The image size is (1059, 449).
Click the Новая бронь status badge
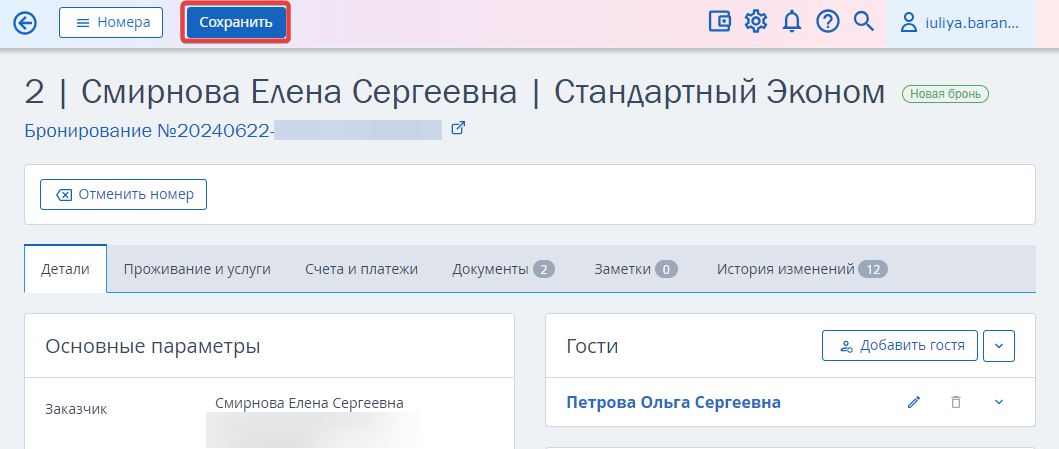945,94
